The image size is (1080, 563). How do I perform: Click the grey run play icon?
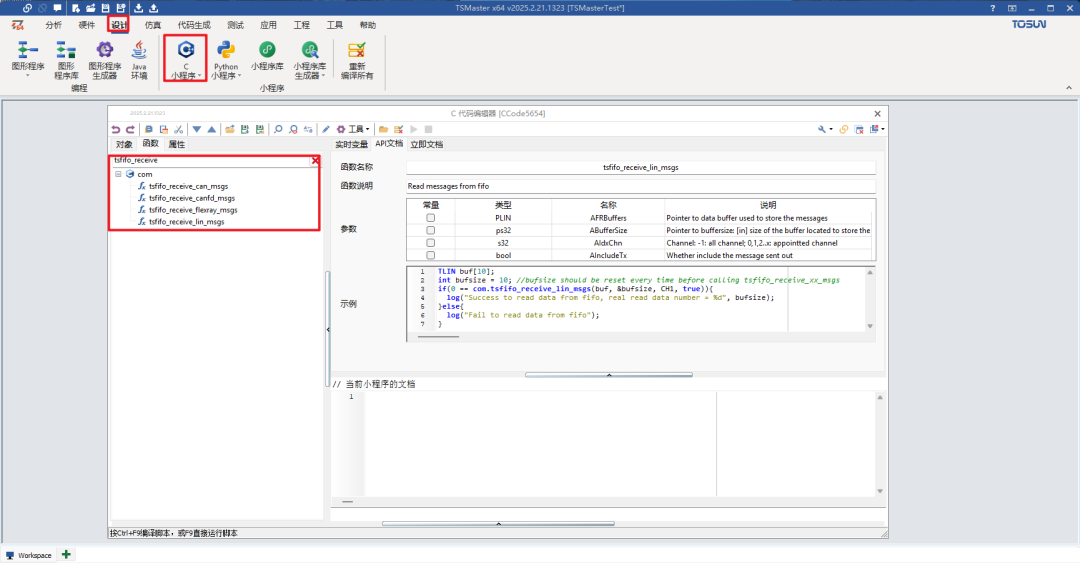coord(414,129)
